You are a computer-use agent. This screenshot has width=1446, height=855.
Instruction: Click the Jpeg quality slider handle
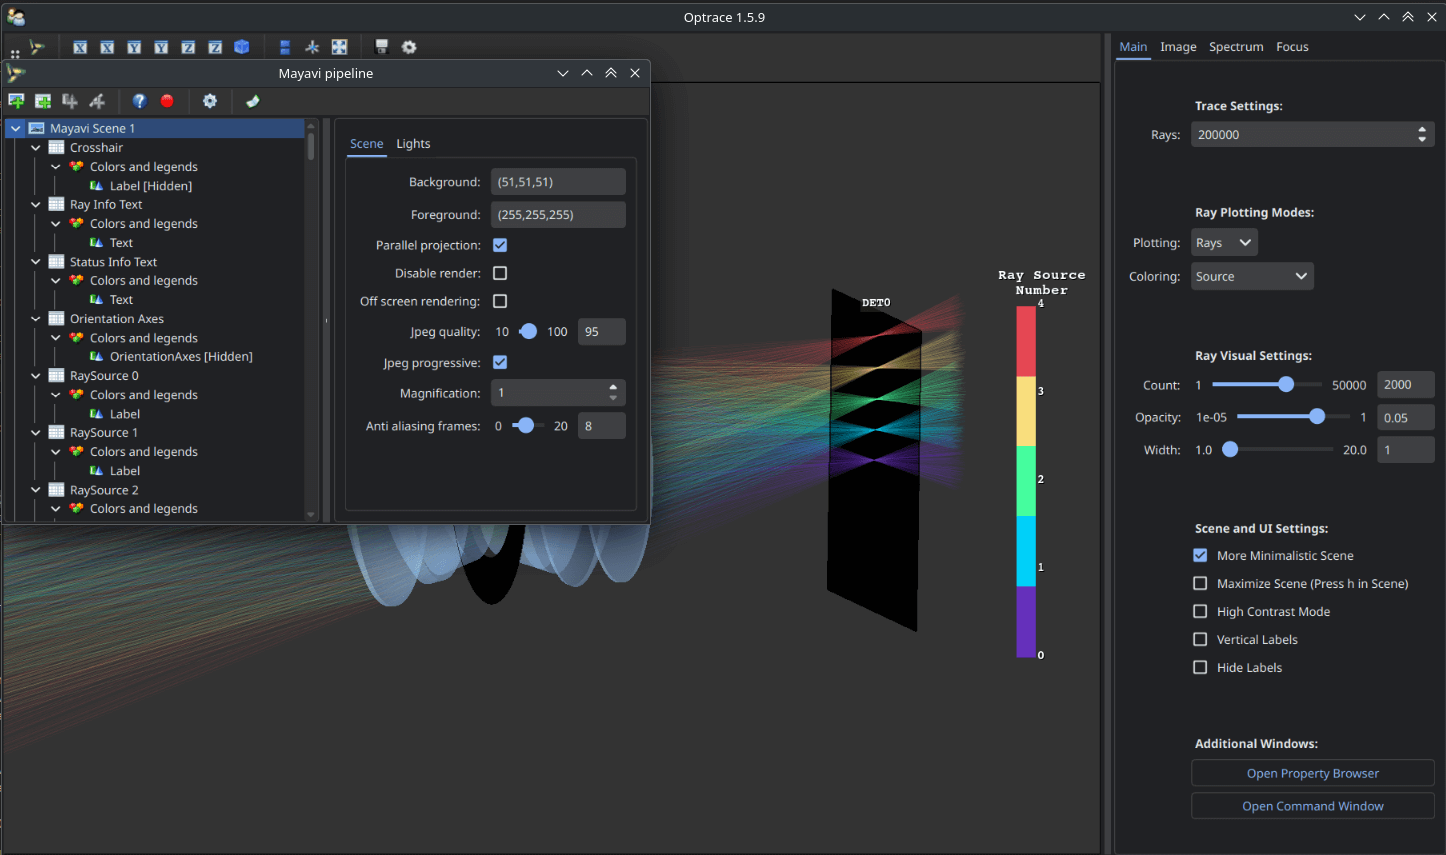pos(529,331)
